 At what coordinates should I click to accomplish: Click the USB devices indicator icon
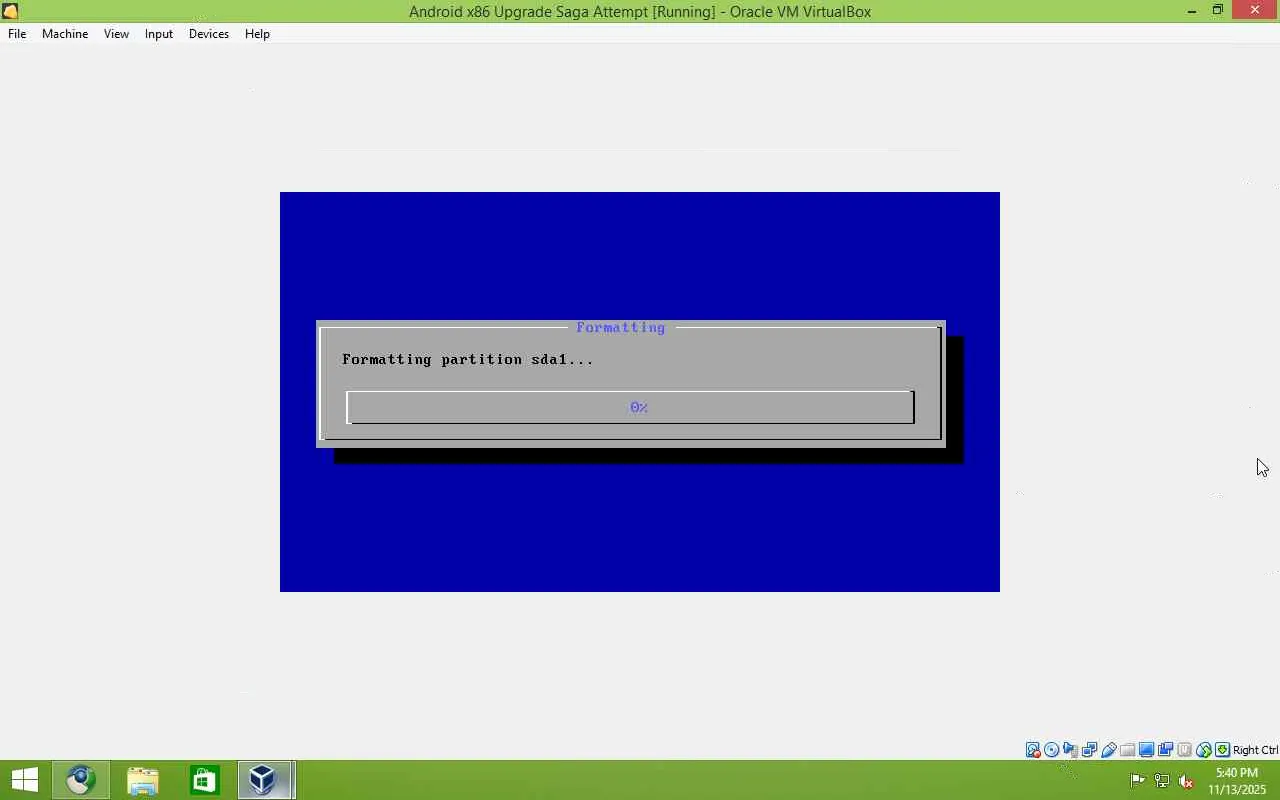(1109, 750)
